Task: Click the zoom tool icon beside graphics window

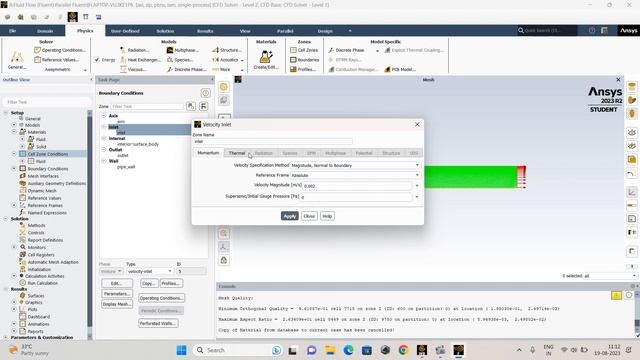Action: tap(224, 233)
